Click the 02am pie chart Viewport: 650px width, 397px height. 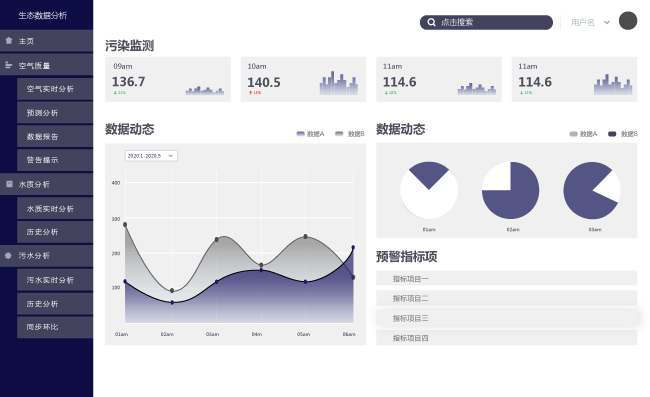tap(511, 190)
